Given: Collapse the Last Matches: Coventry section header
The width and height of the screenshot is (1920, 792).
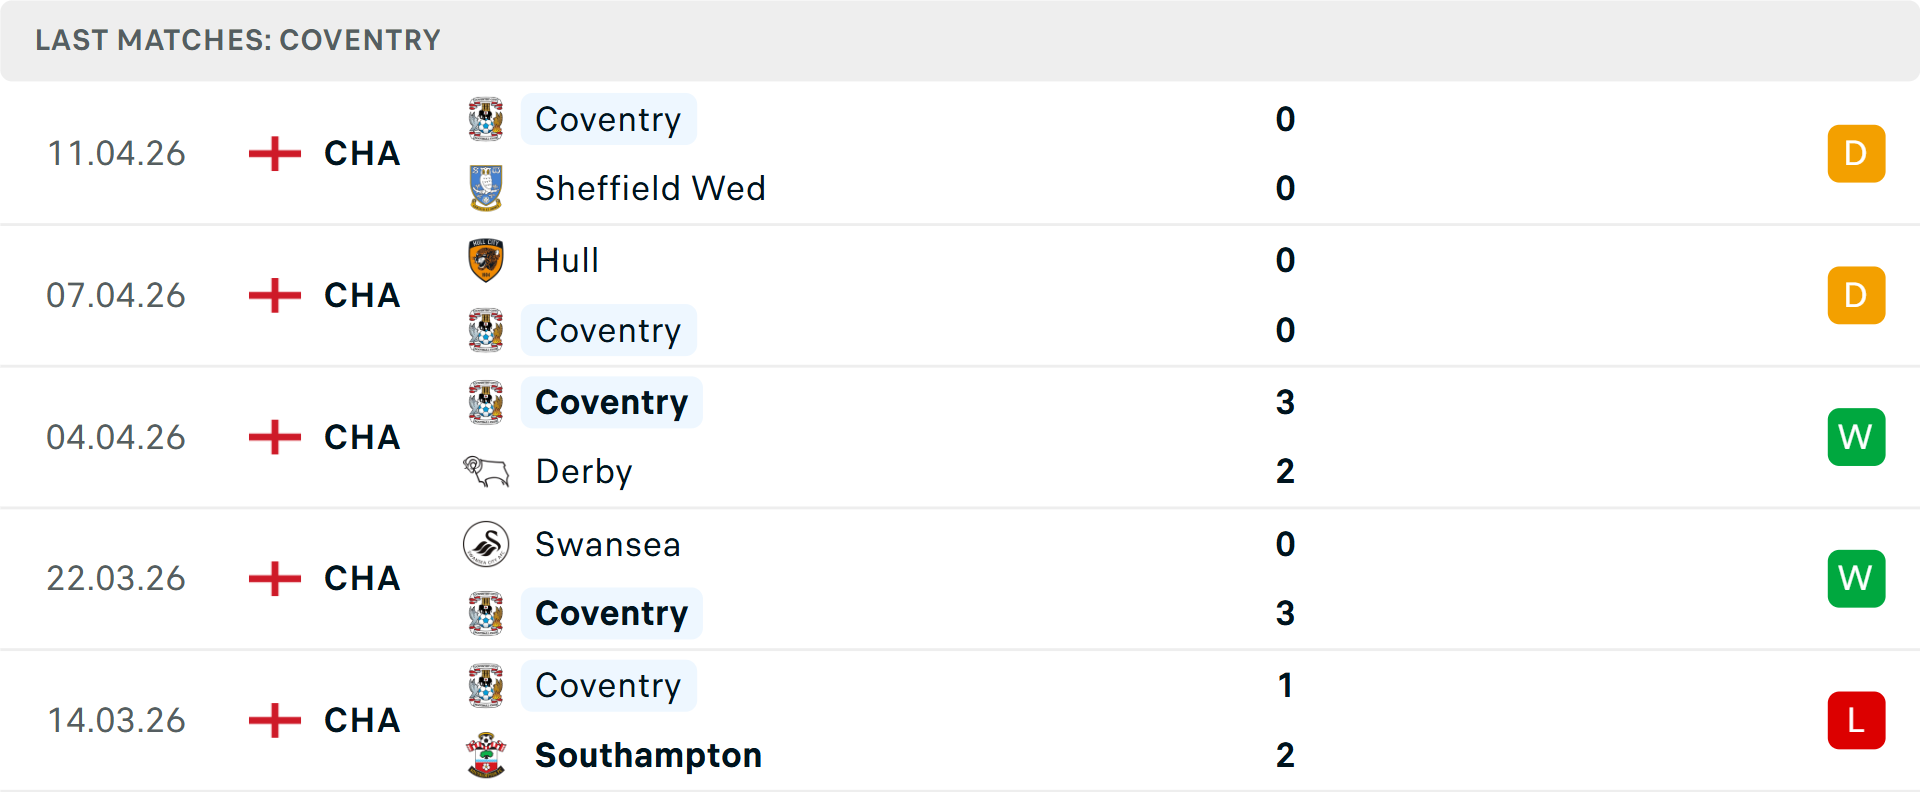Looking at the screenshot, I should coord(237,40).
